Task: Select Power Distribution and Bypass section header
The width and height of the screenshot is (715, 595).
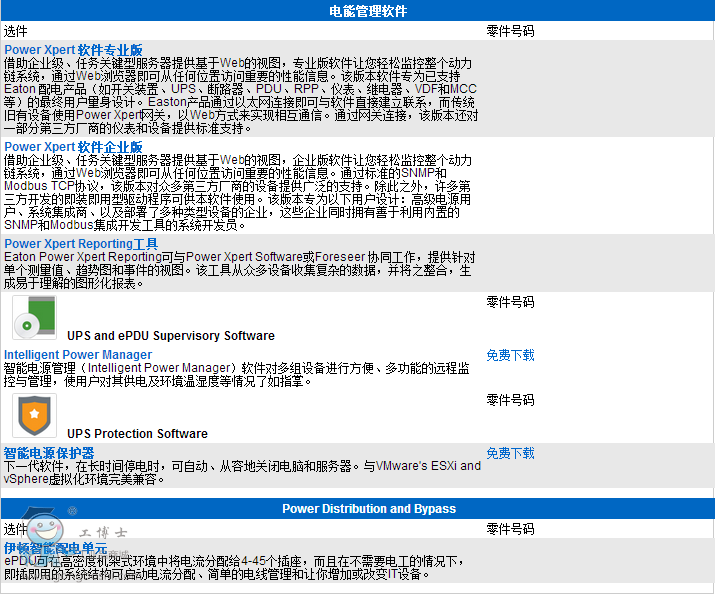Action: 368,509
